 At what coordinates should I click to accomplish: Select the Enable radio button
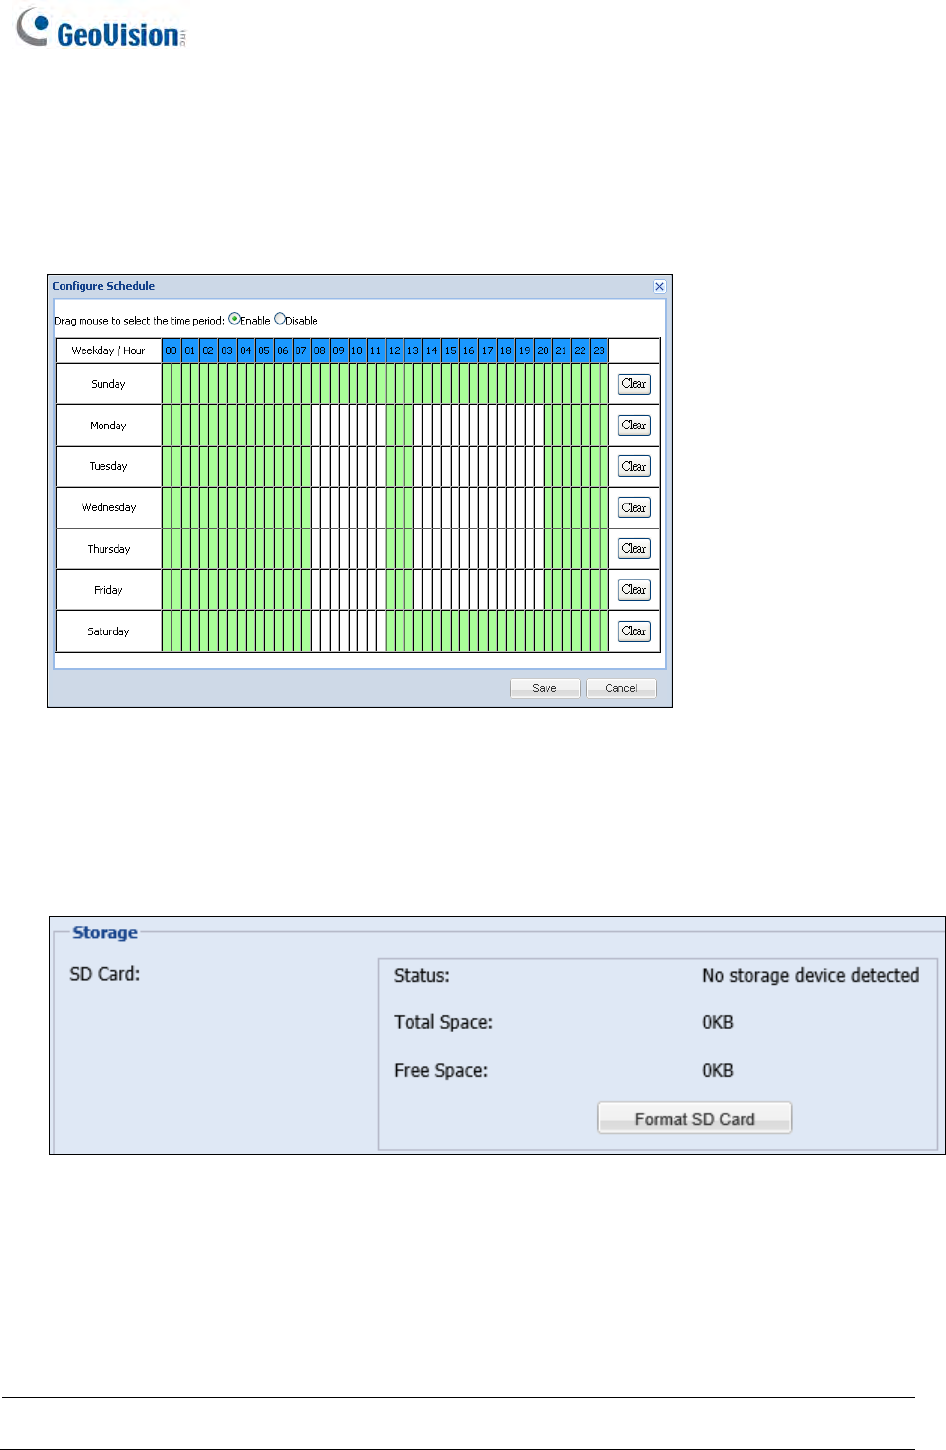pyautogui.click(x=234, y=319)
